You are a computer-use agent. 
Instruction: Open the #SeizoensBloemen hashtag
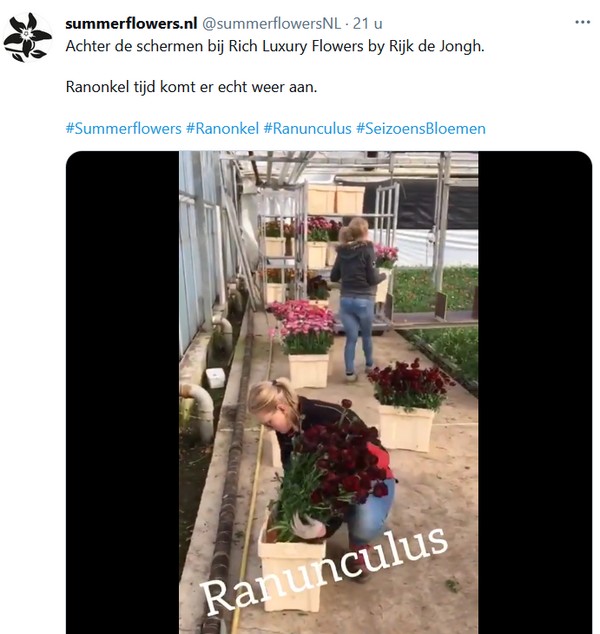pos(420,129)
